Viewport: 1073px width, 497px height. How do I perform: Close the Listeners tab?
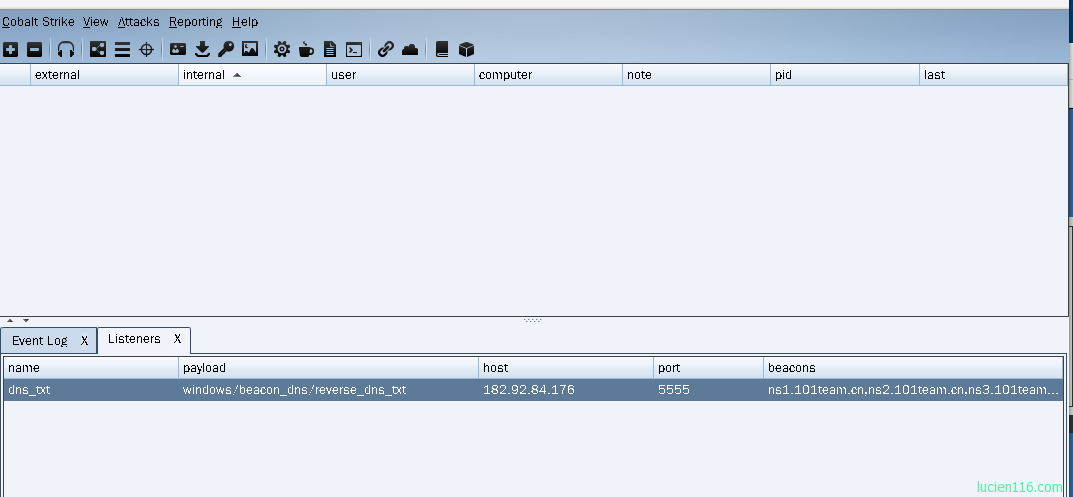177,339
